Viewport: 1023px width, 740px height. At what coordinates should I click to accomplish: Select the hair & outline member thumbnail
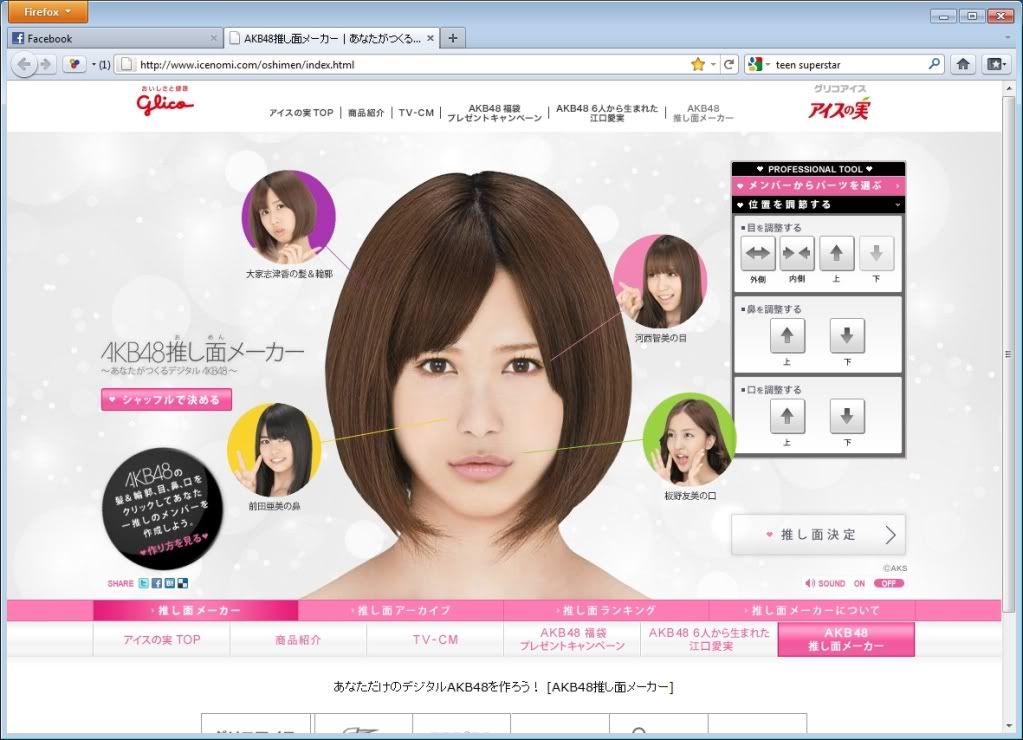(288, 217)
